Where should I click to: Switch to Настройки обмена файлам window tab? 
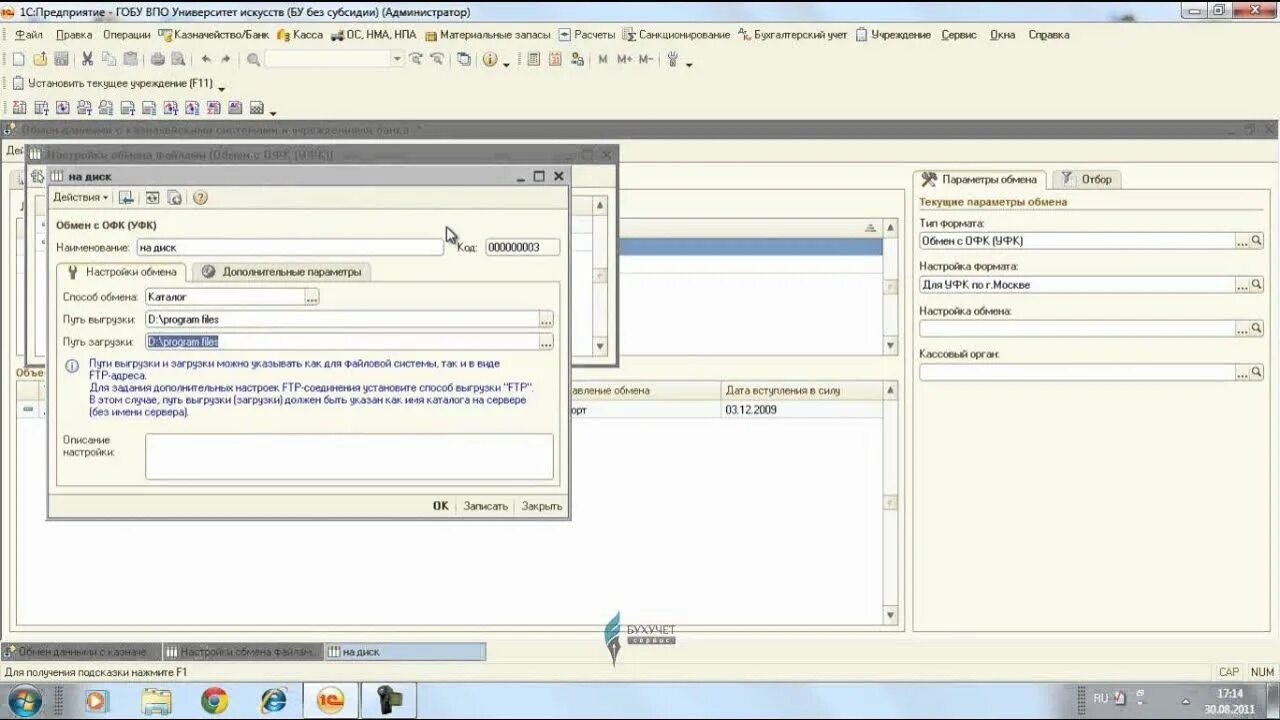[243, 652]
